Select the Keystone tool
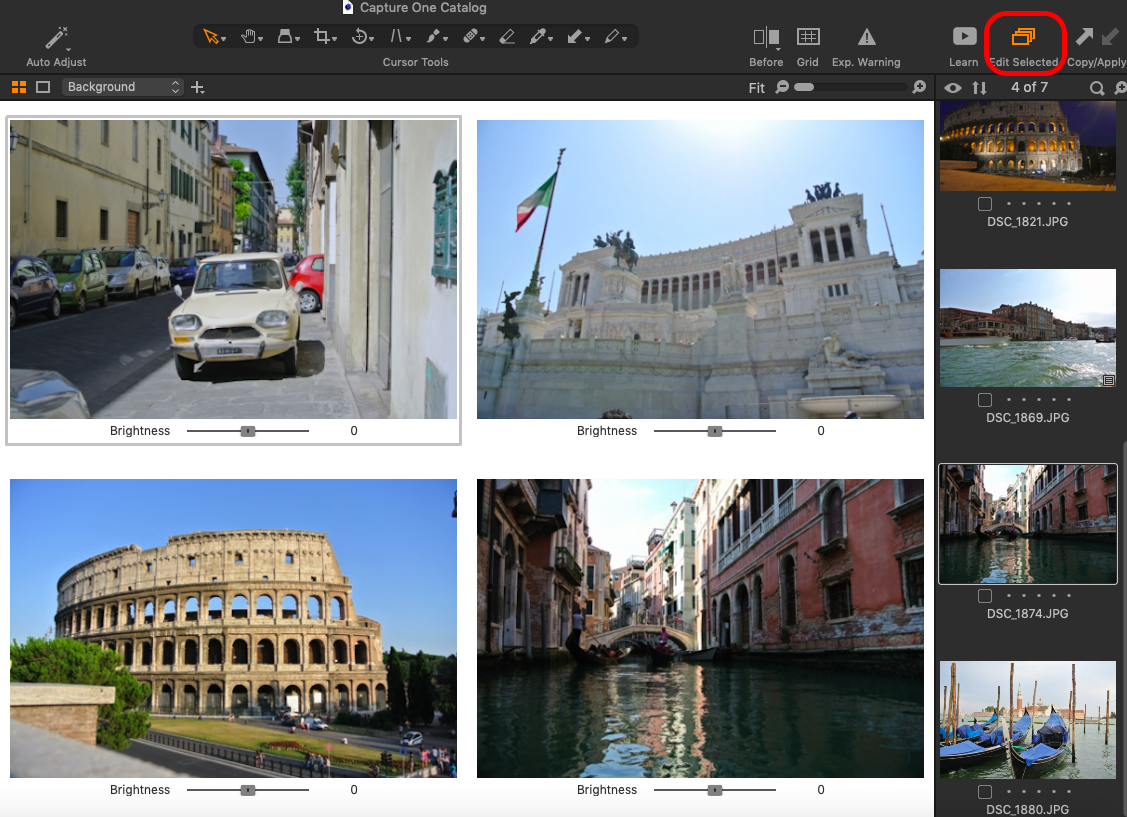The height and width of the screenshot is (817, 1127). [396, 36]
